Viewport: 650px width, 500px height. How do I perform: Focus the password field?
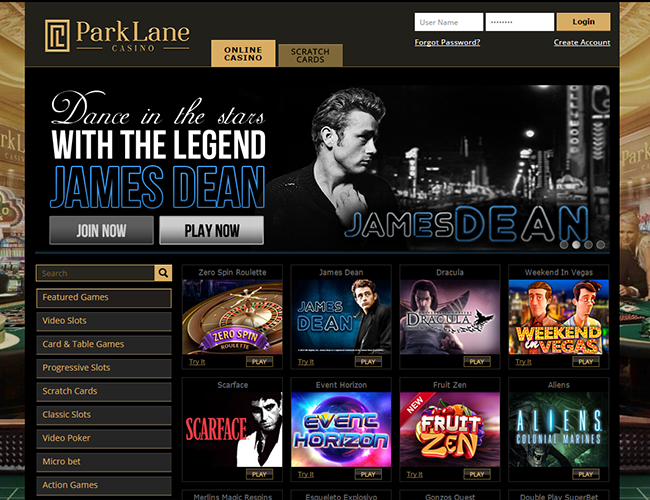(520, 22)
